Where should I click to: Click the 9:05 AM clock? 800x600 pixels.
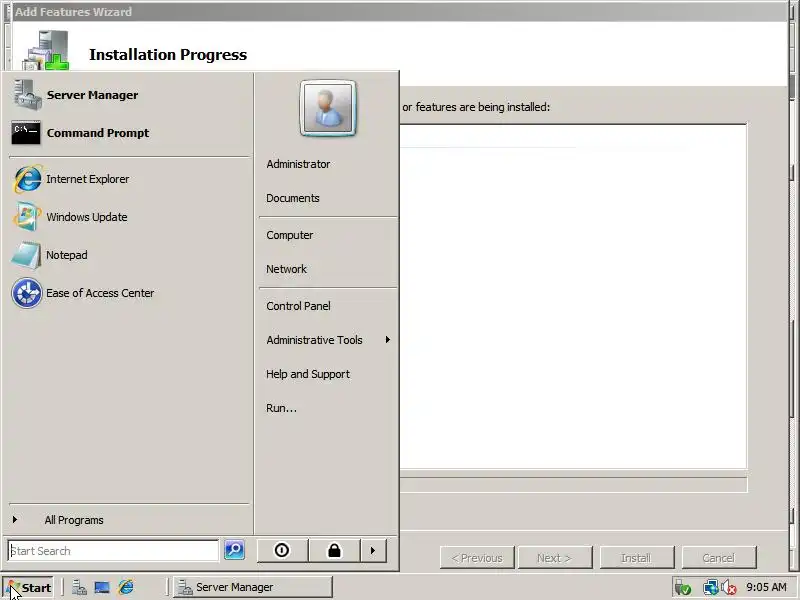pyautogui.click(x=766, y=587)
